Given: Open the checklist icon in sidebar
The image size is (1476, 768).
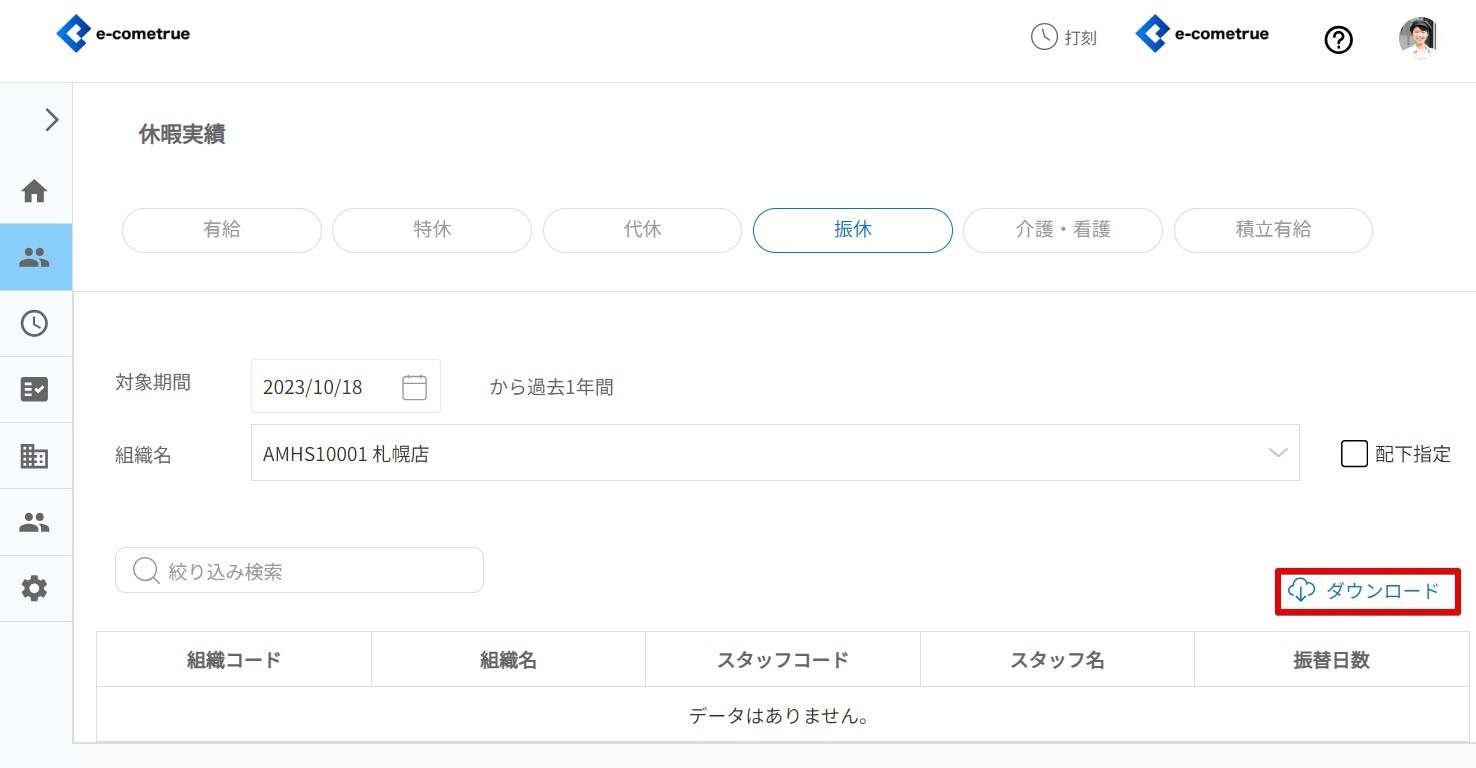Looking at the screenshot, I should point(35,389).
